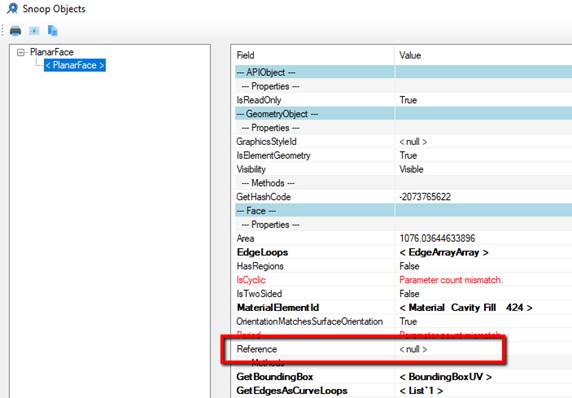Open the MaterialElementId field
This screenshot has height=398, width=572.
[x=278, y=308]
